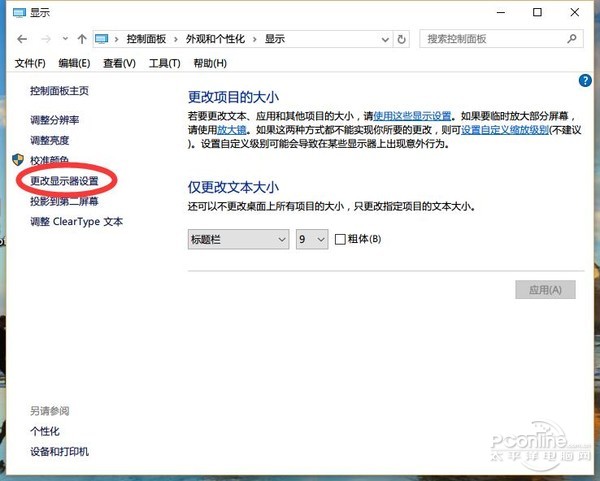Open the 工具(T) menu
Screen dimensions: 600x481
coord(165,63)
